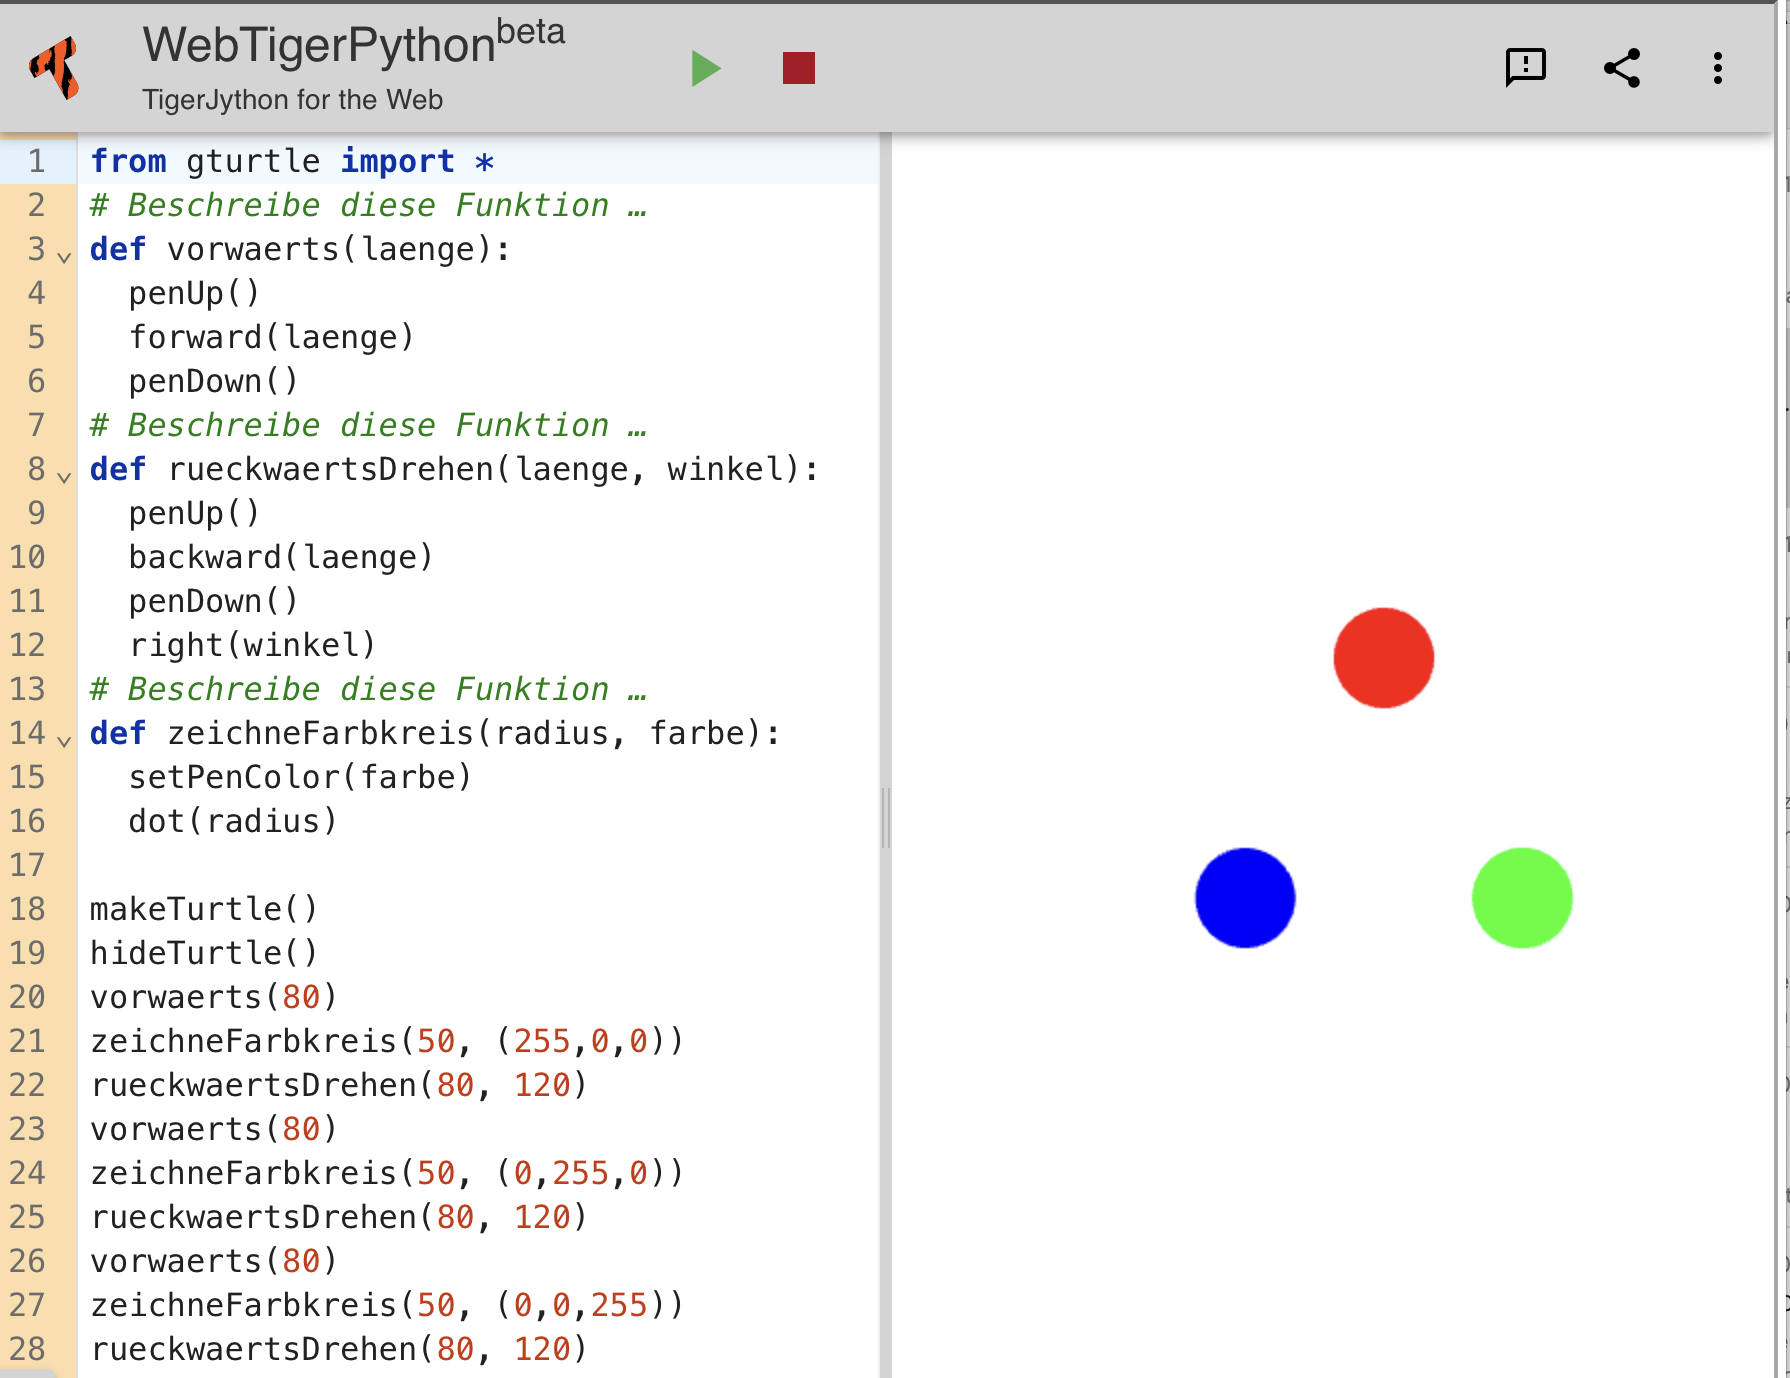Stop execution with the red square button
This screenshot has height=1378, width=1790.
pos(798,69)
